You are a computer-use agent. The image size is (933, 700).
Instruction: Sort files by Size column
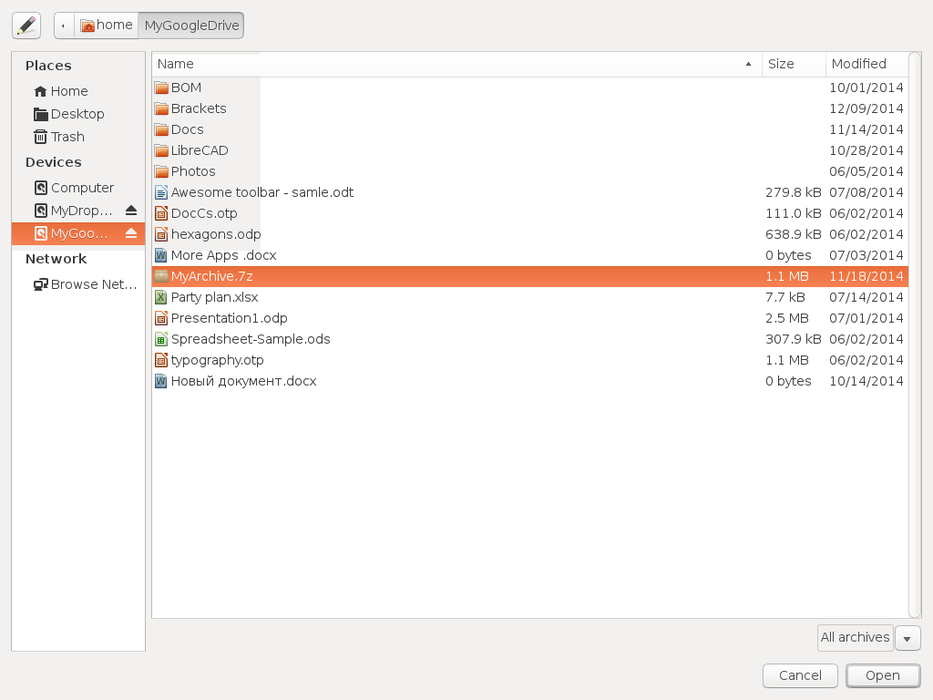tap(793, 64)
